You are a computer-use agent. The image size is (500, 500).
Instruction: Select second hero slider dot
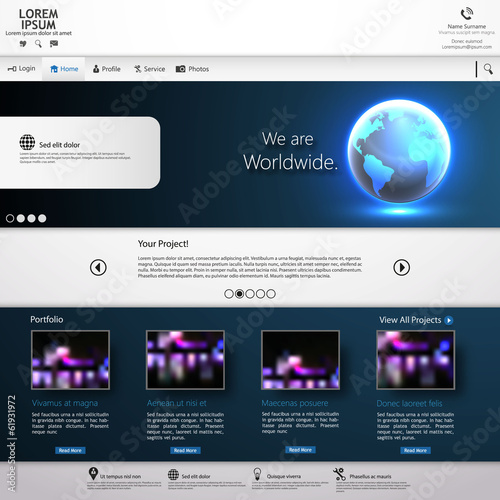21,218
